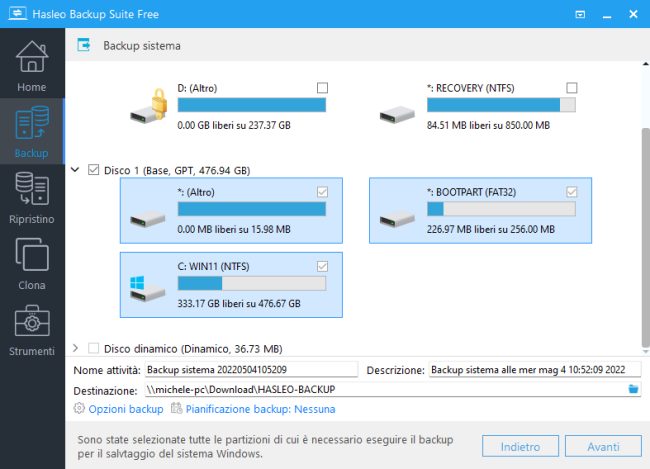650x469 pixels.
Task: Open the title bar menu dropdown icon
Action: click(580, 15)
